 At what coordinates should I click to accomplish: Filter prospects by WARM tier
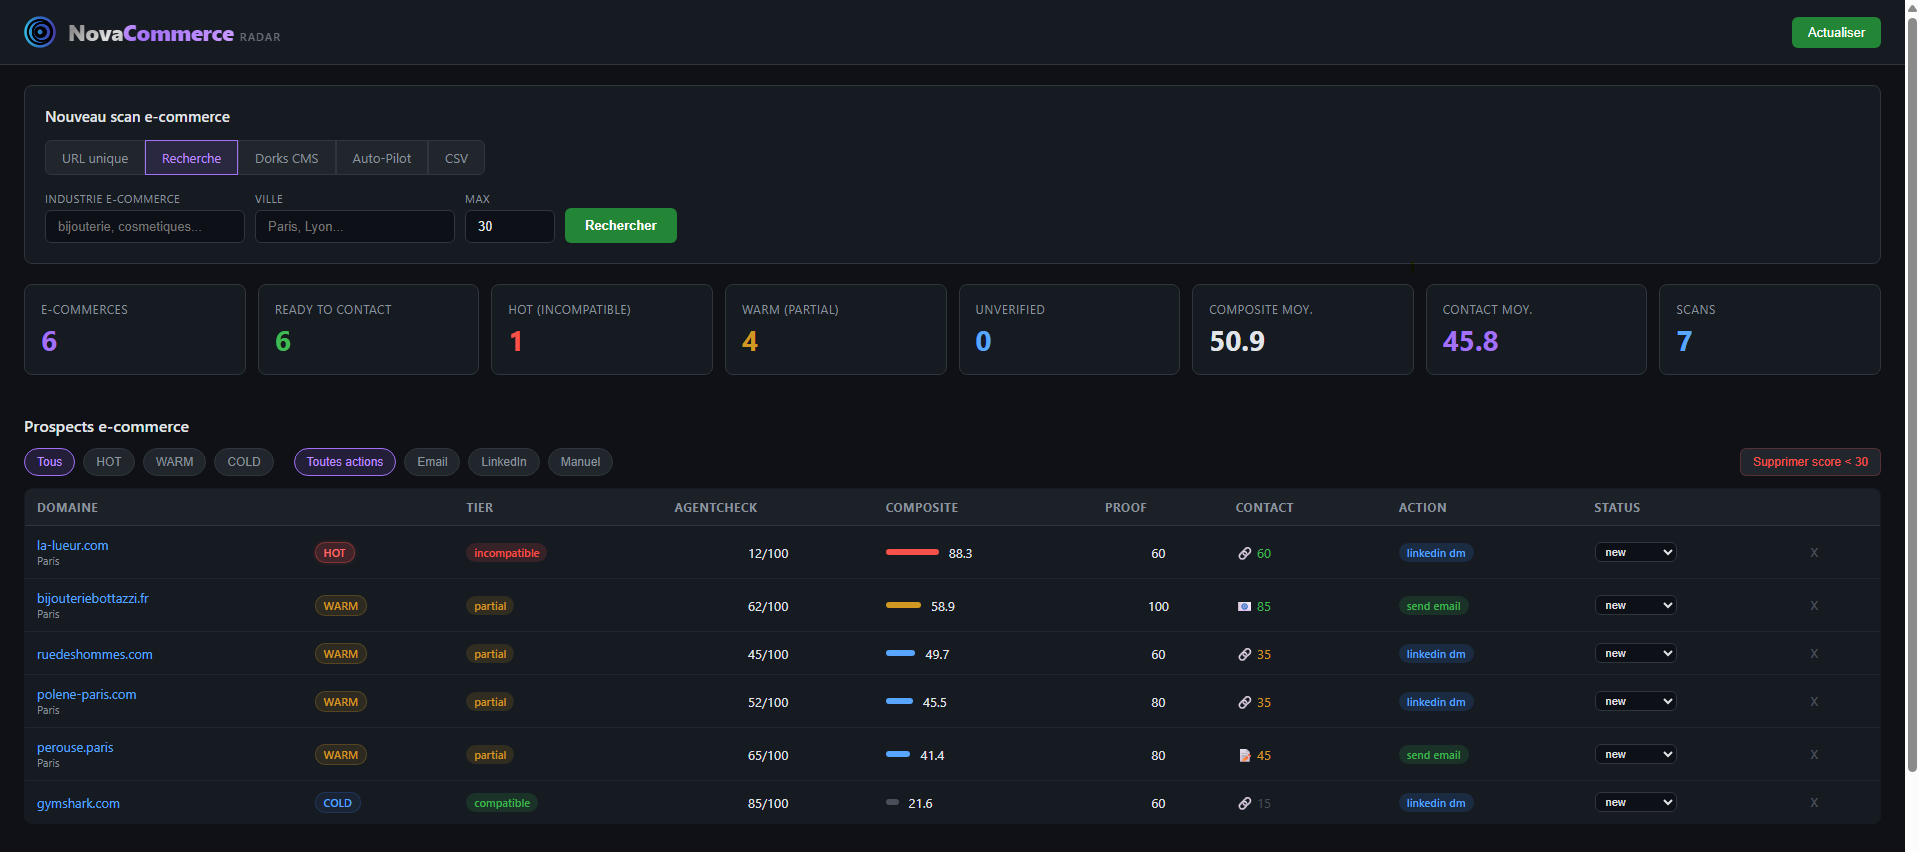point(174,462)
